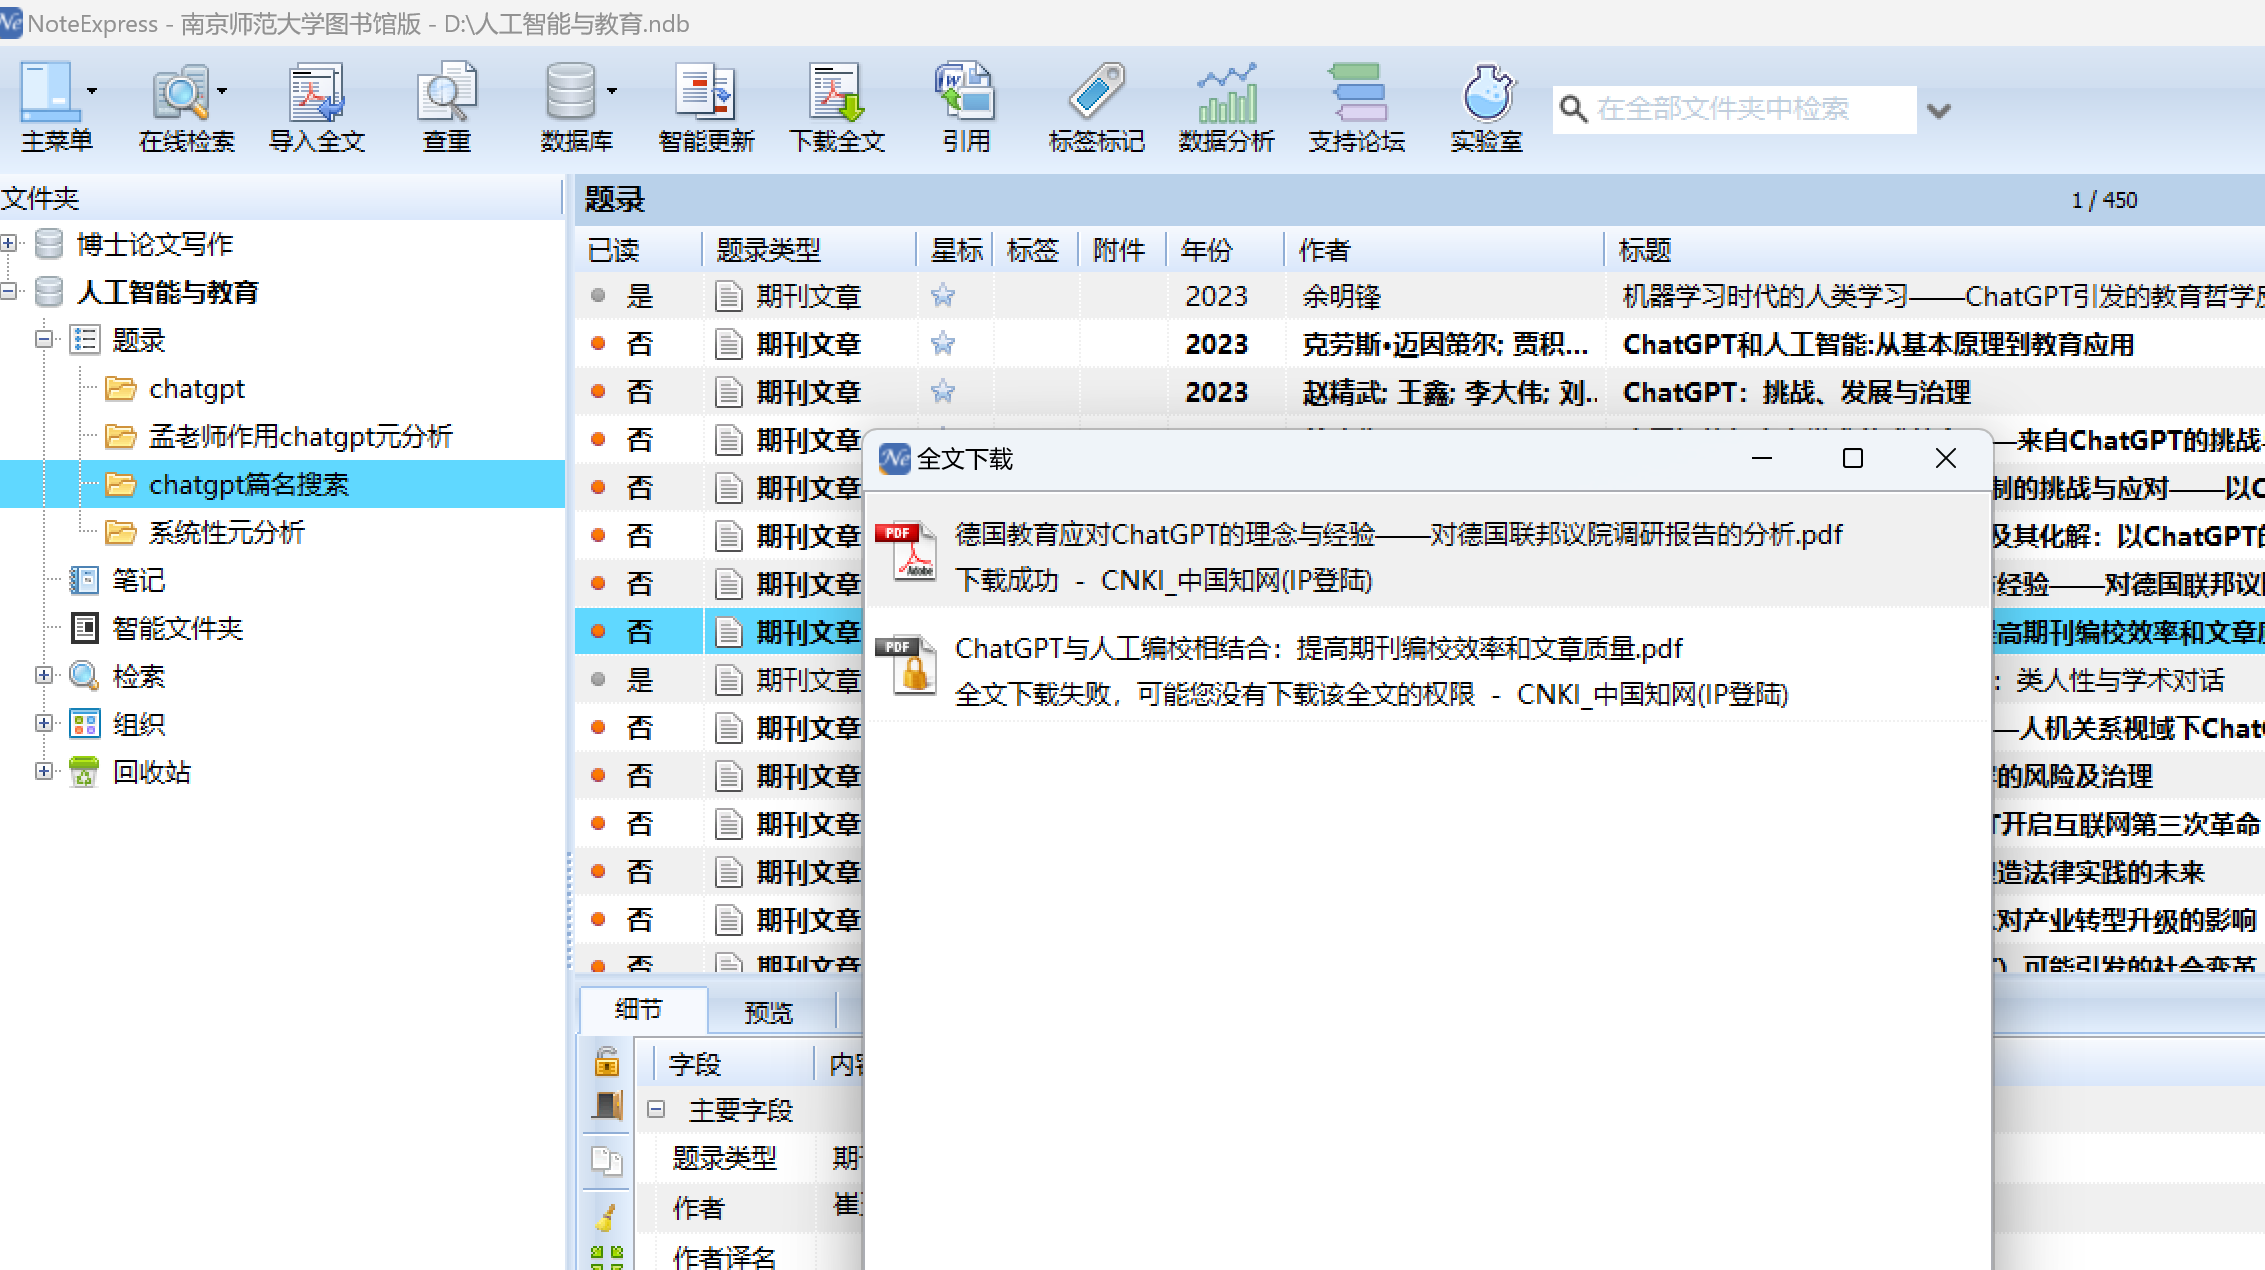Screen dimensions: 2265x1270
Task: Sort by the 附件 column header
Action: 1120,249
